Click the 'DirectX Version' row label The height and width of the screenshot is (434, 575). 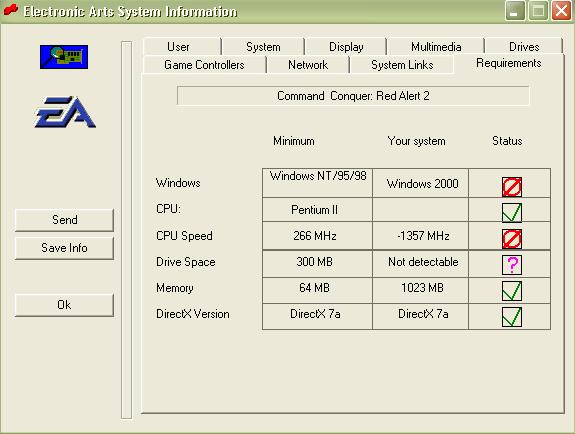point(193,314)
